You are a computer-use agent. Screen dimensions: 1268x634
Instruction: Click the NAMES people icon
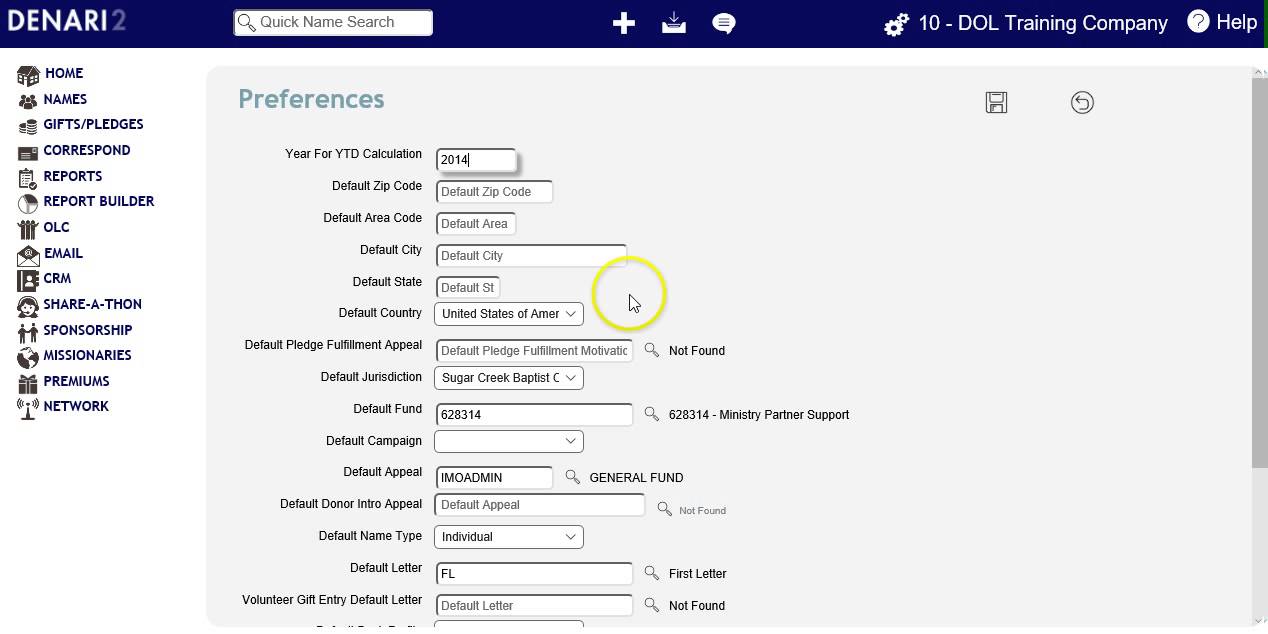[28, 100]
